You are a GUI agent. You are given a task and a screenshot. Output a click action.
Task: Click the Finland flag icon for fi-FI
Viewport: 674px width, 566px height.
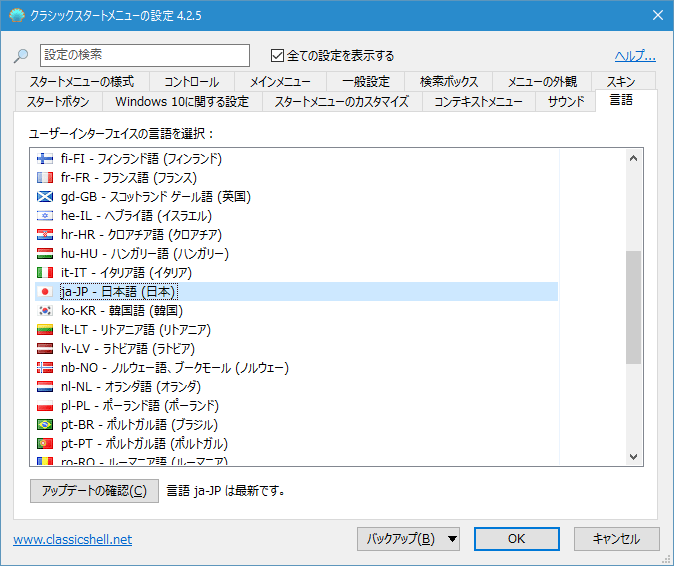coord(45,159)
